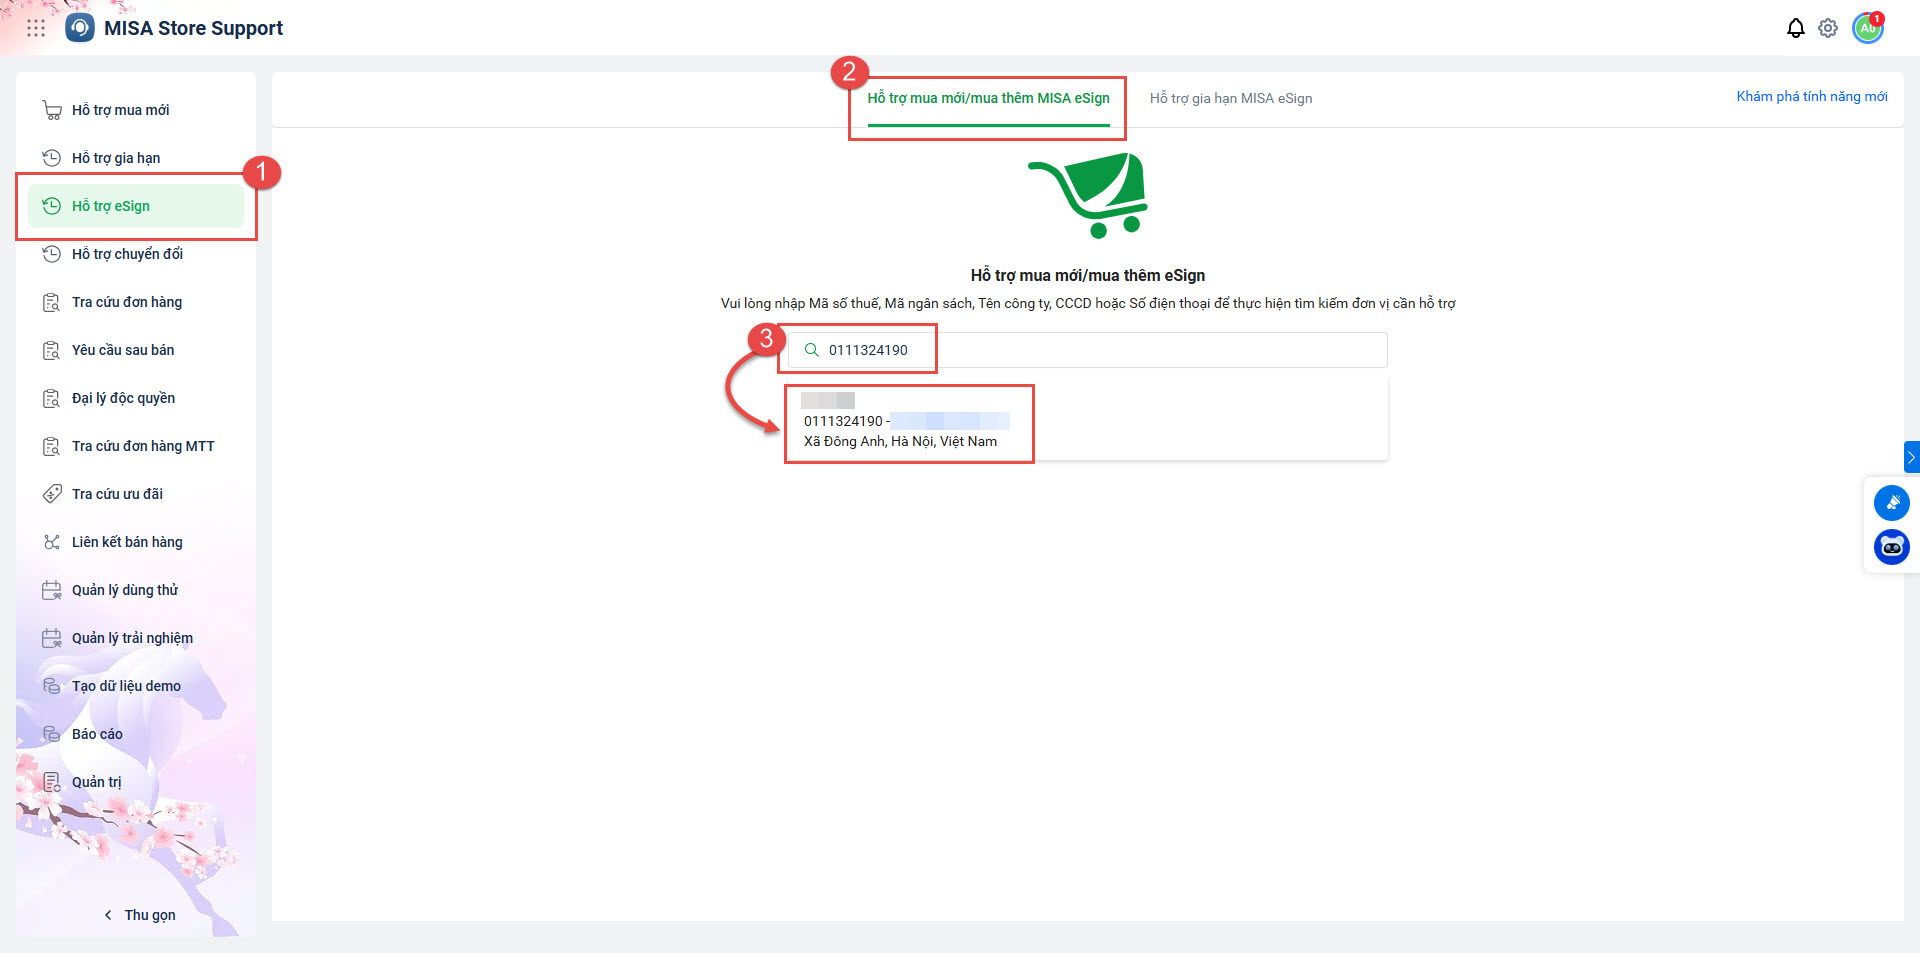The height and width of the screenshot is (953, 1920).
Task: Open Báo cáo section
Action: point(136,734)
